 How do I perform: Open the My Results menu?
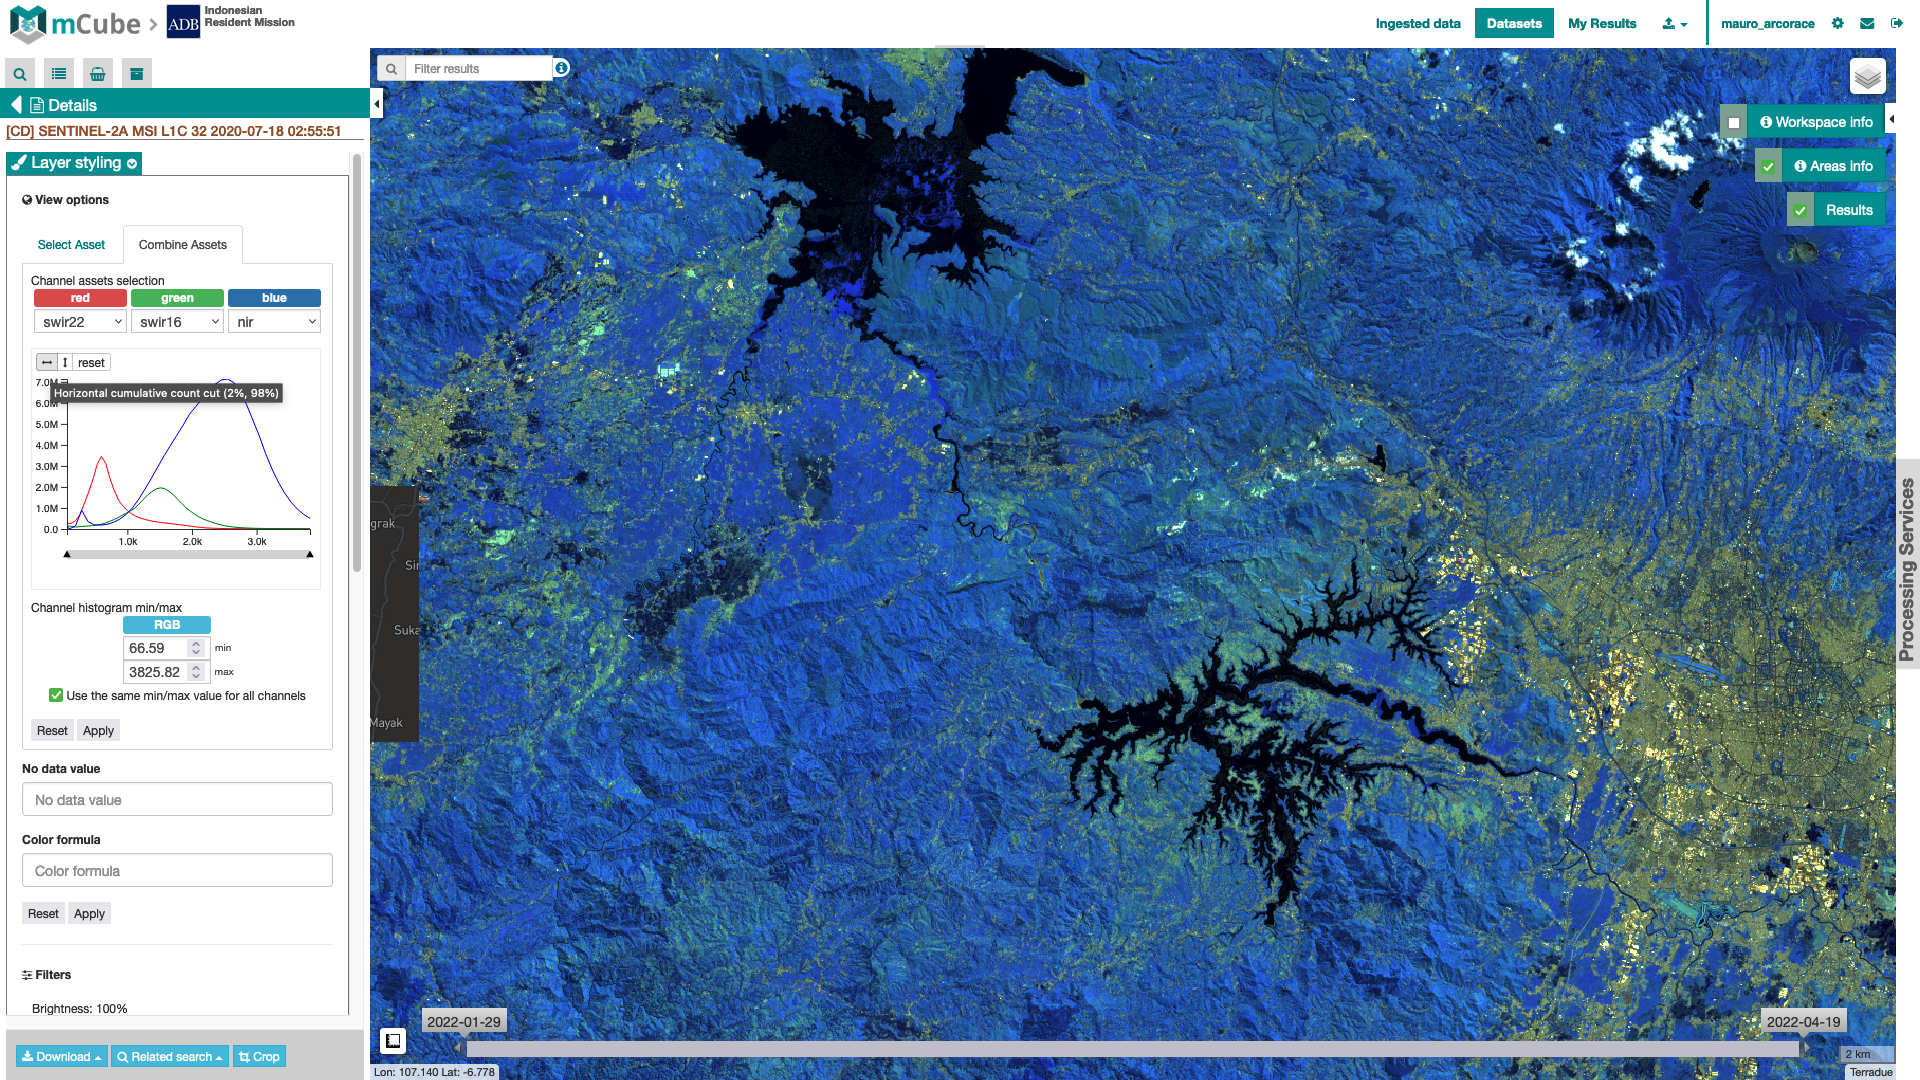coord(1601,23)
